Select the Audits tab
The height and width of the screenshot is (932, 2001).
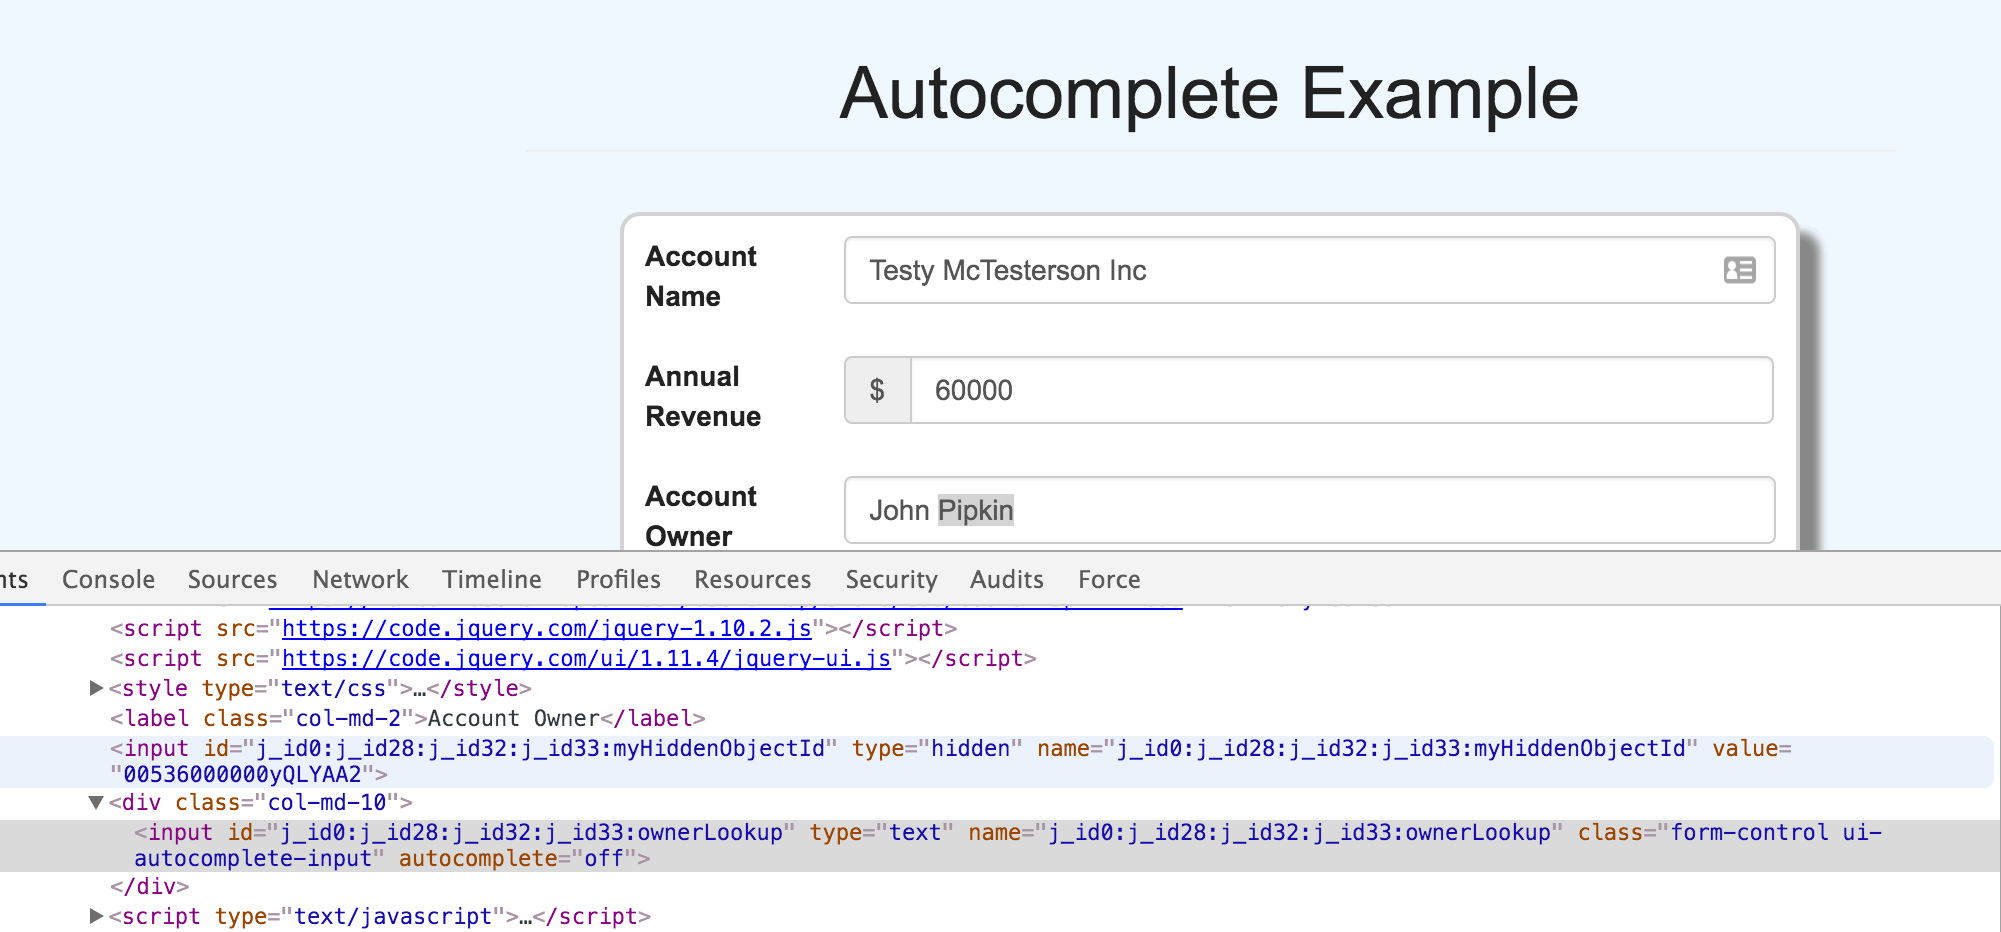(x=1006, y=579)
